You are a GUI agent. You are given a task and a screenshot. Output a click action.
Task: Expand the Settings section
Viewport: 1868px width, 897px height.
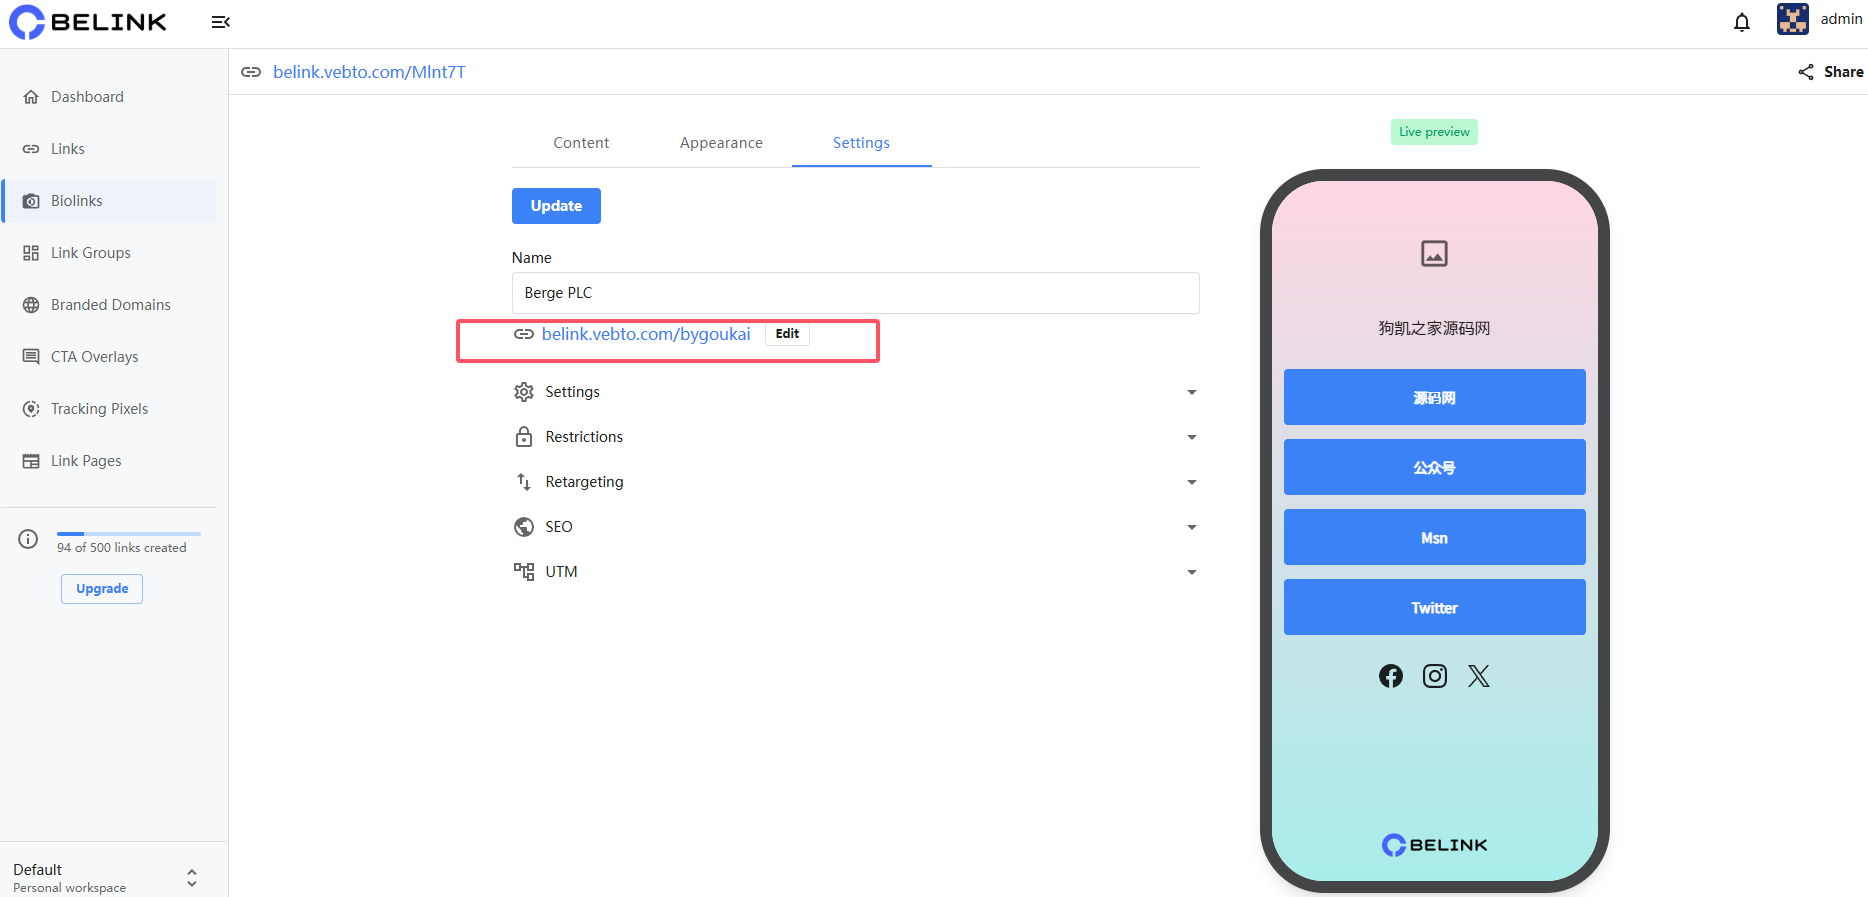854,392
